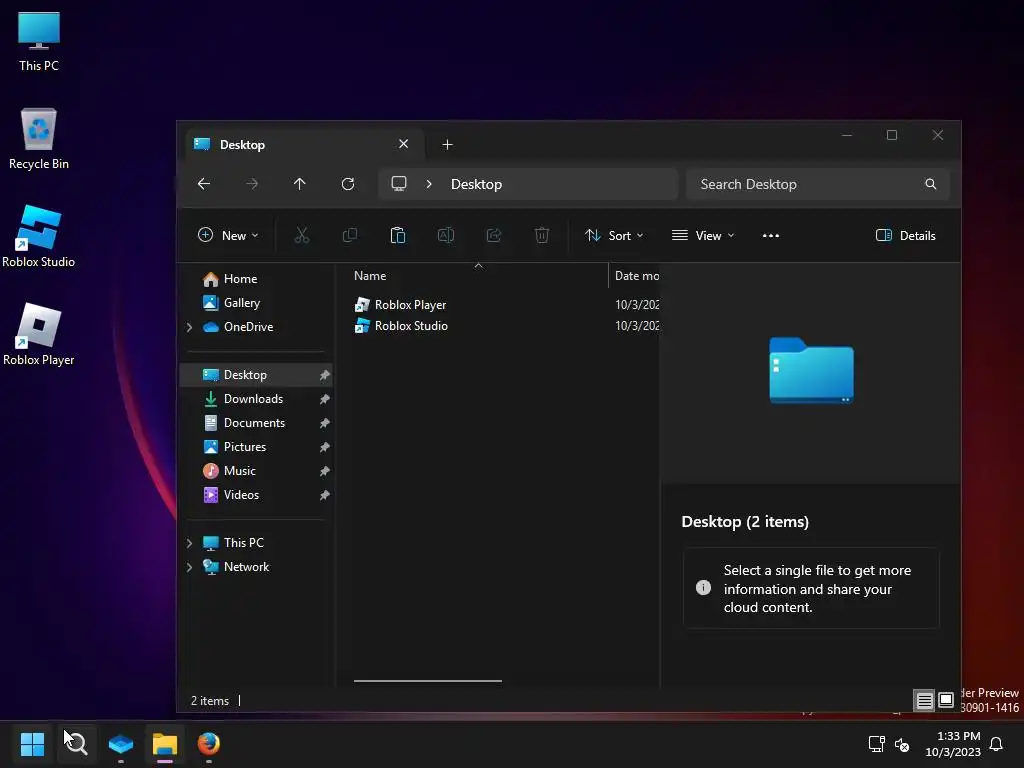Expand the OneDrive tree node
Screen dimensions: 1024x768
click(189, 327)
